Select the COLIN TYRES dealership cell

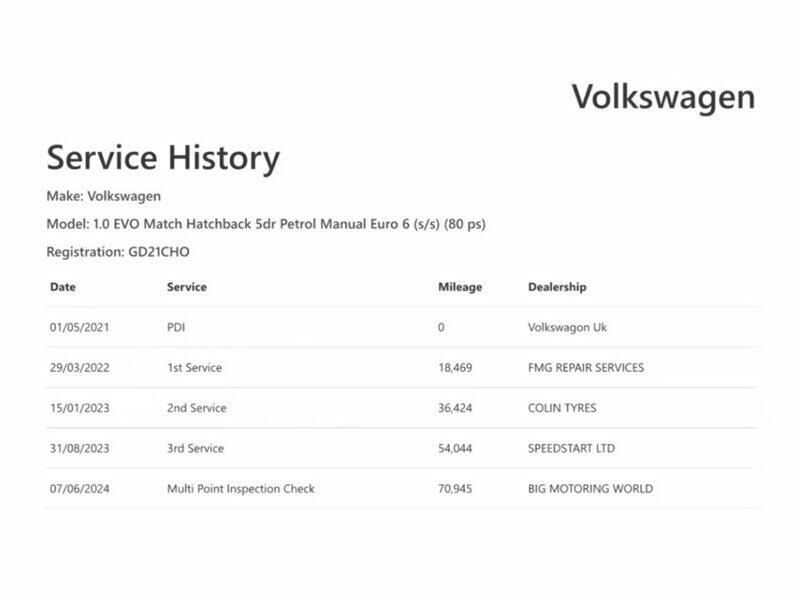click(x=562, y=408)
